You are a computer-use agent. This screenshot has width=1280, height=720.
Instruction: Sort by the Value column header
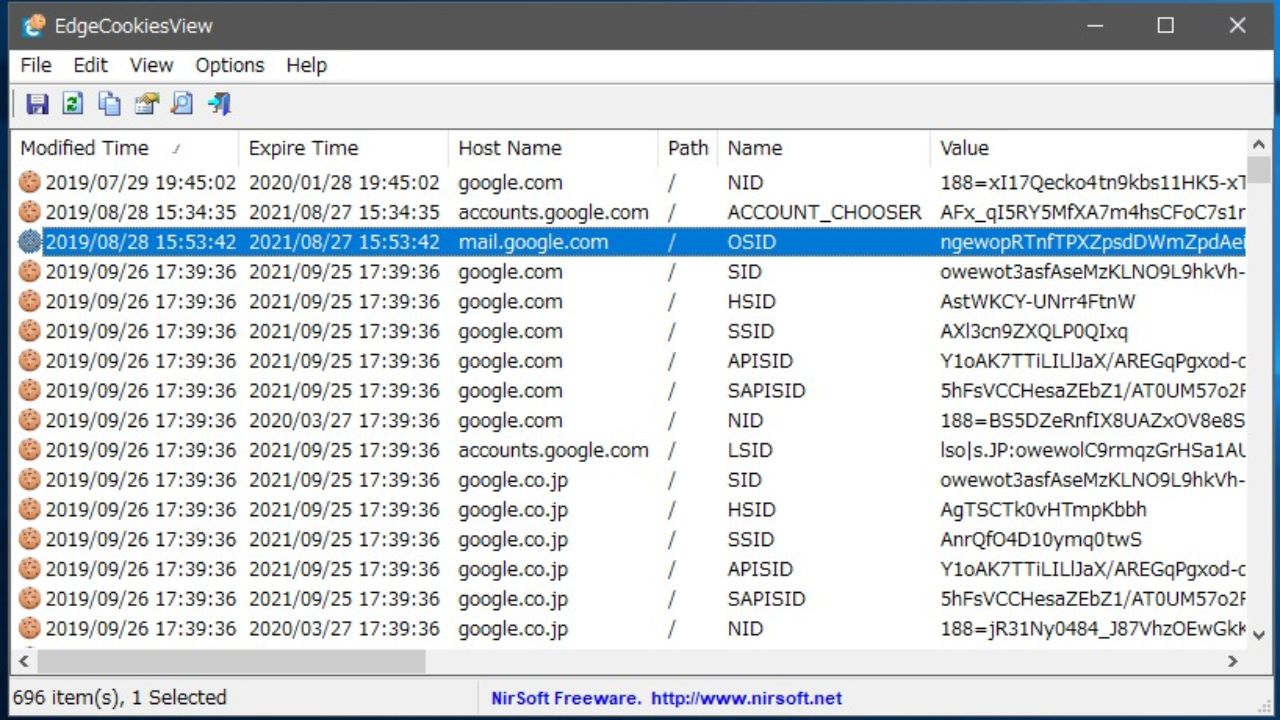click(1088, 148)
